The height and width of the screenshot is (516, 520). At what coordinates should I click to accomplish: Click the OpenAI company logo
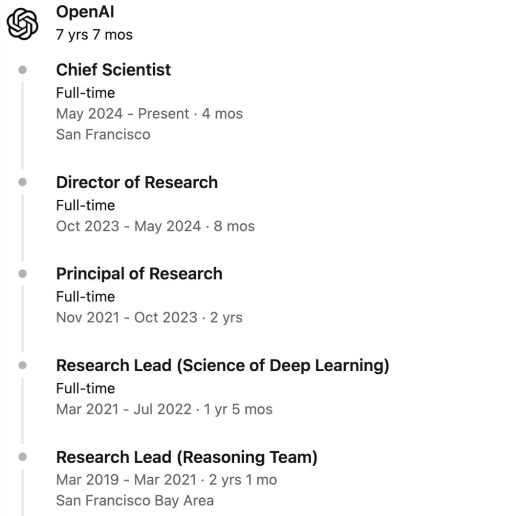22,24
